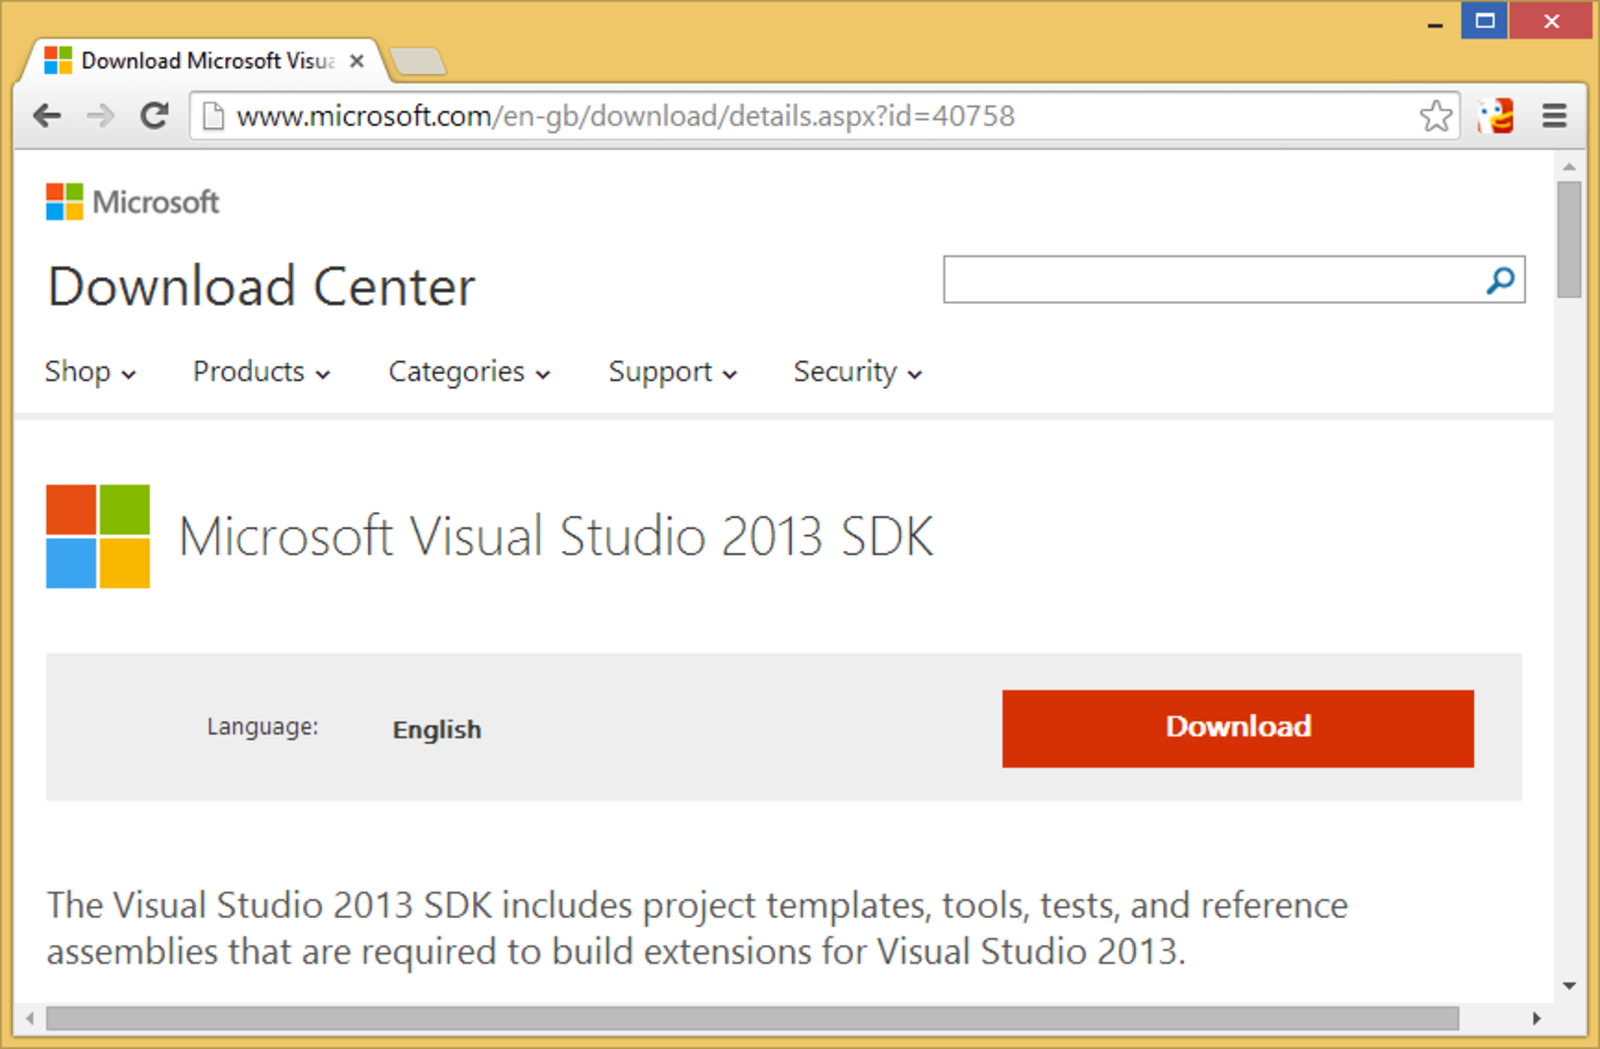Expand the Security dropdown menu
The height and width of the screenshot is (1049, 1600).
point(857,372)
